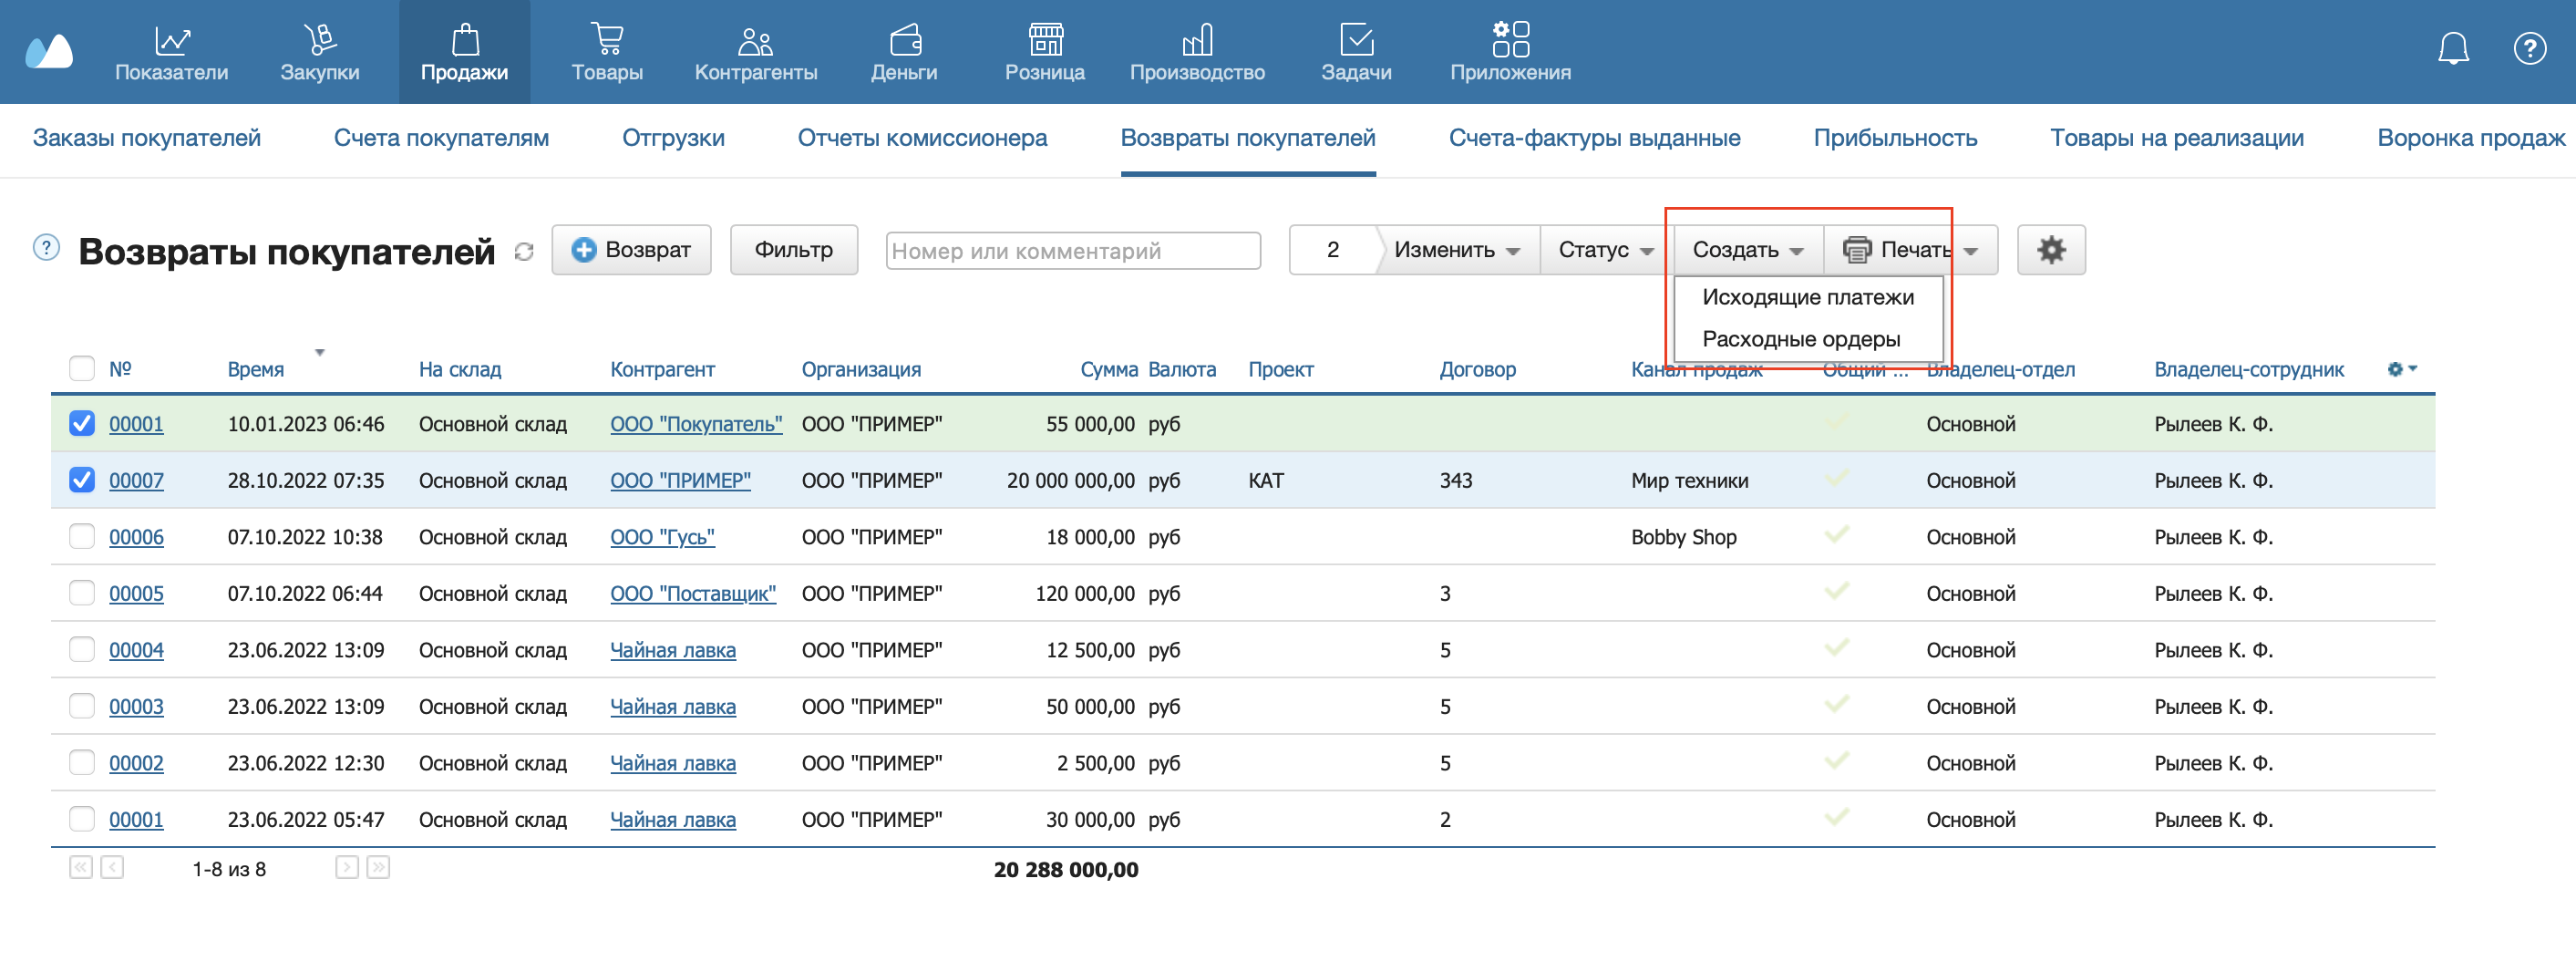This screenshot has height=961, width=2576.
Task: Open settings gear button in toolbar
Action: coord(2050,250)
